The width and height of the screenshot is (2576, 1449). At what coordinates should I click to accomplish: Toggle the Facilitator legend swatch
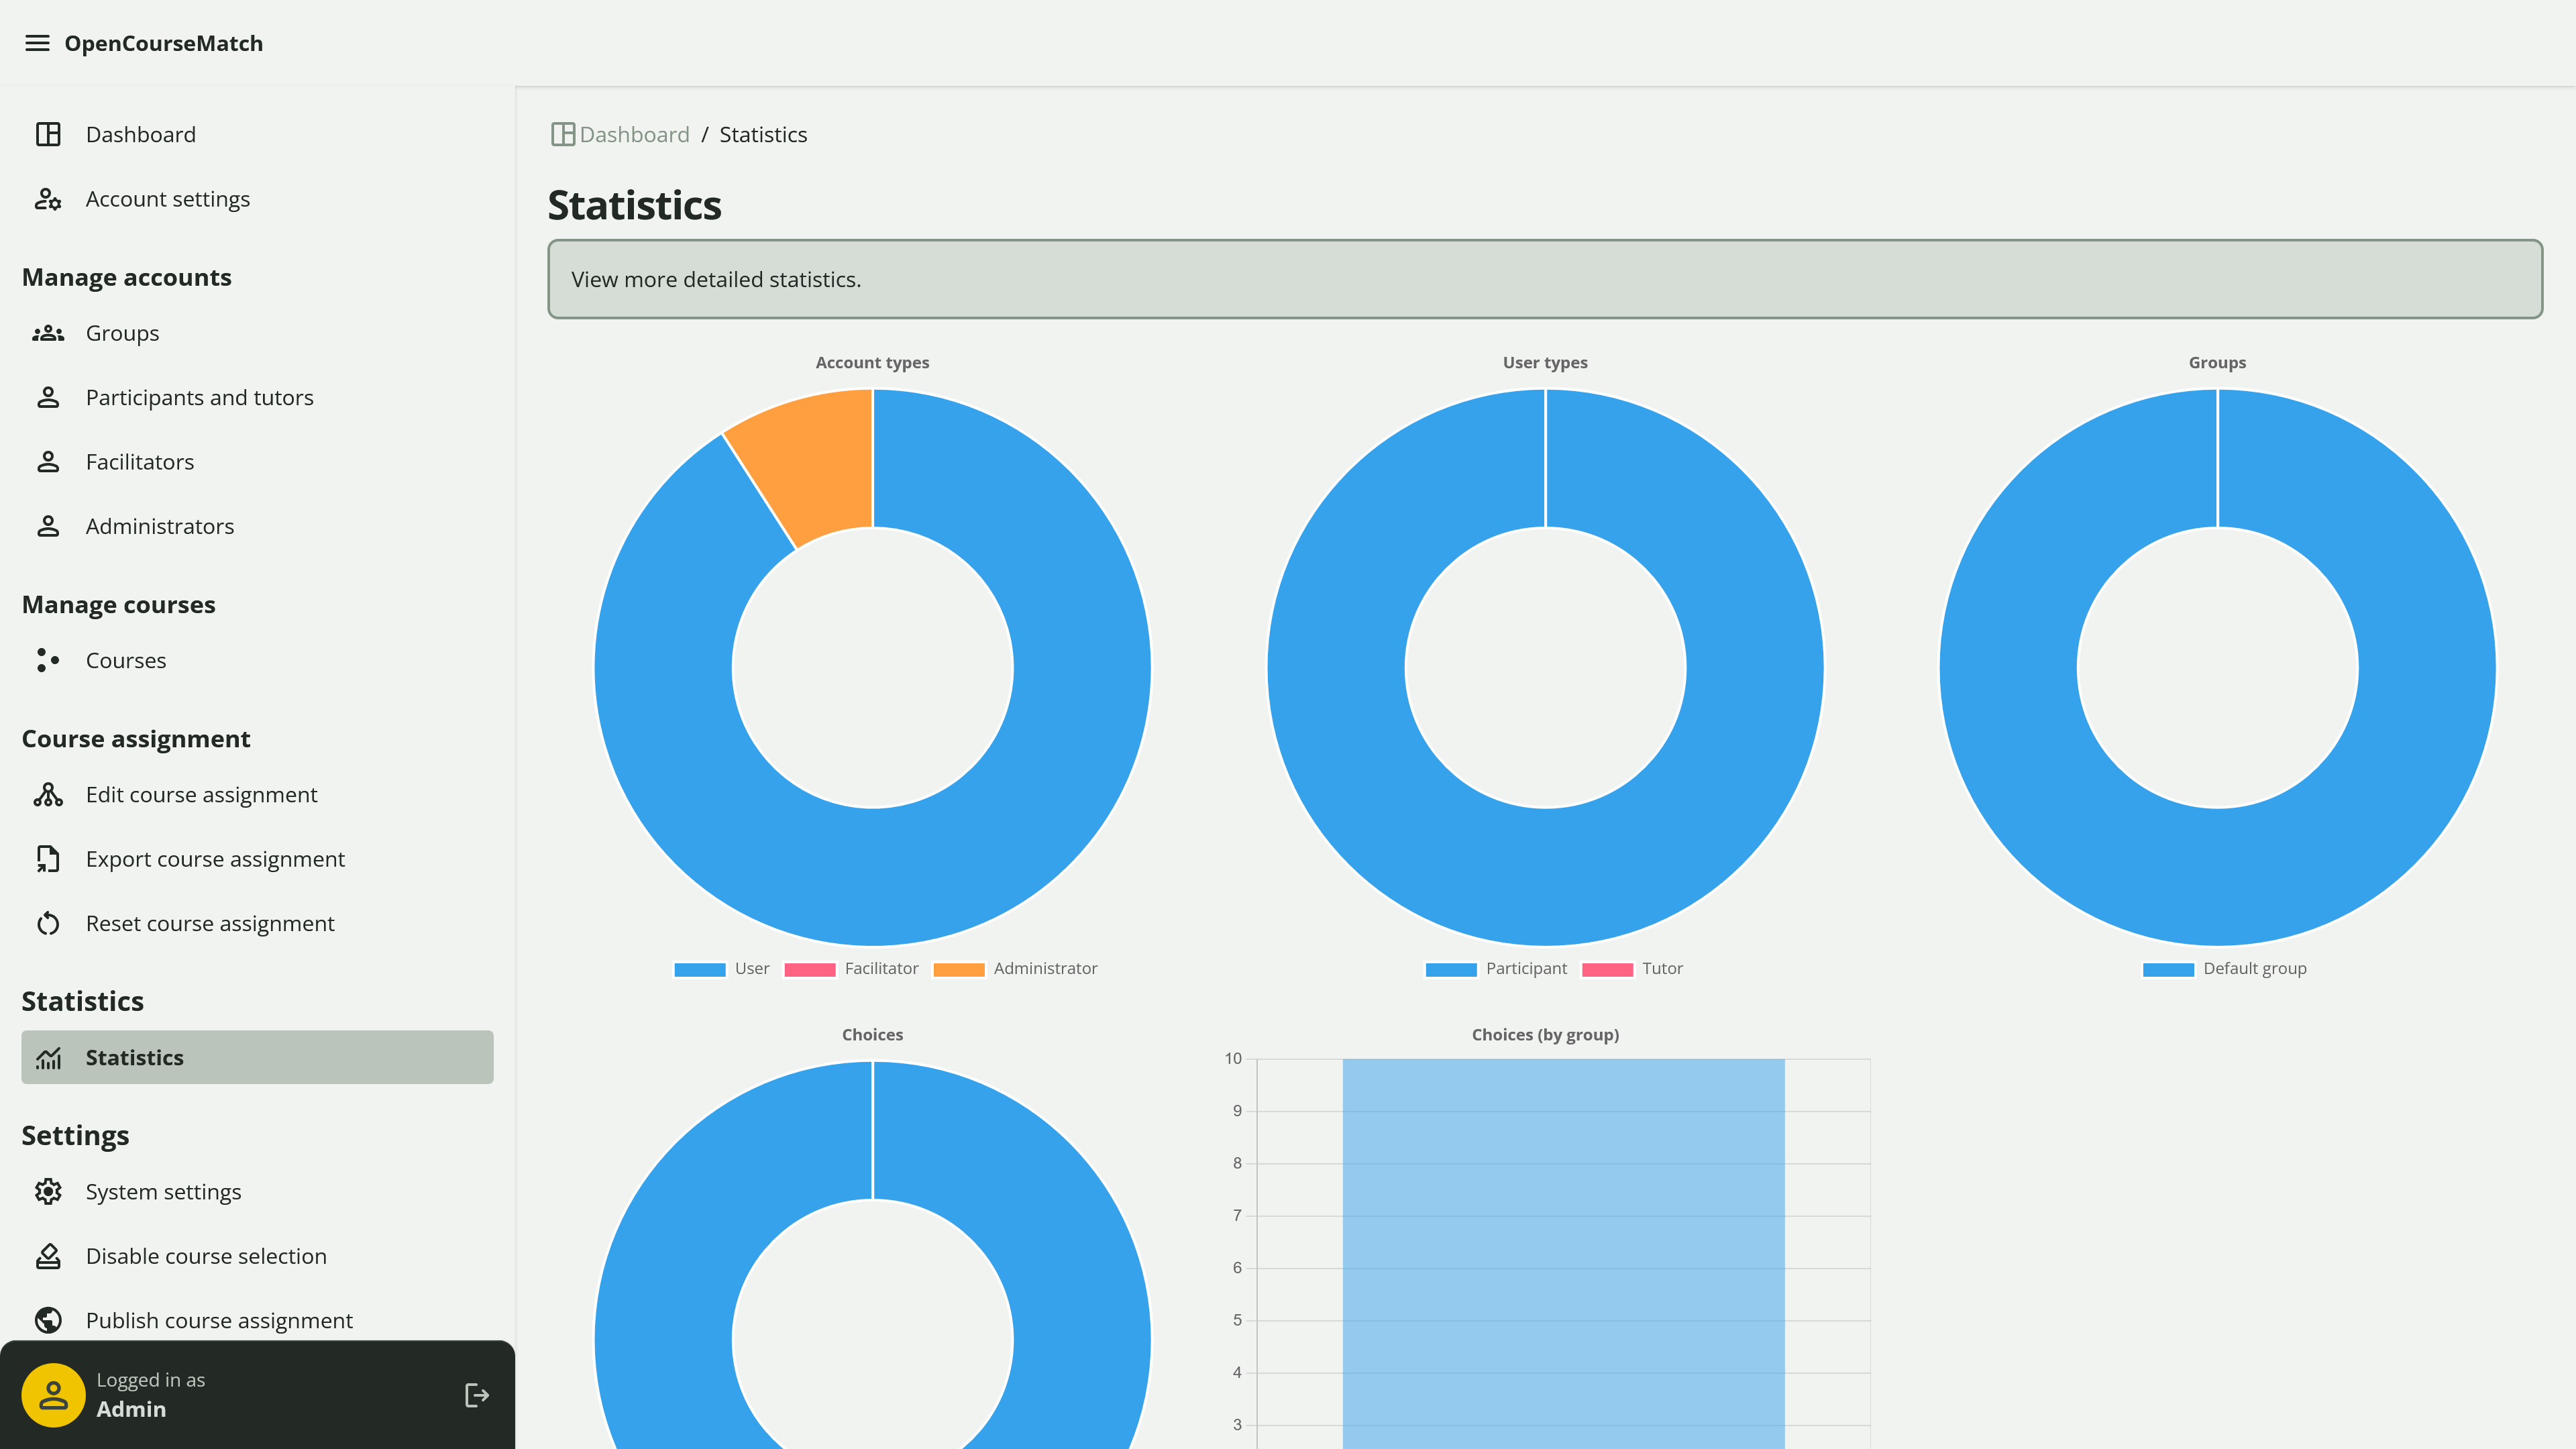[x=810, y=969]
